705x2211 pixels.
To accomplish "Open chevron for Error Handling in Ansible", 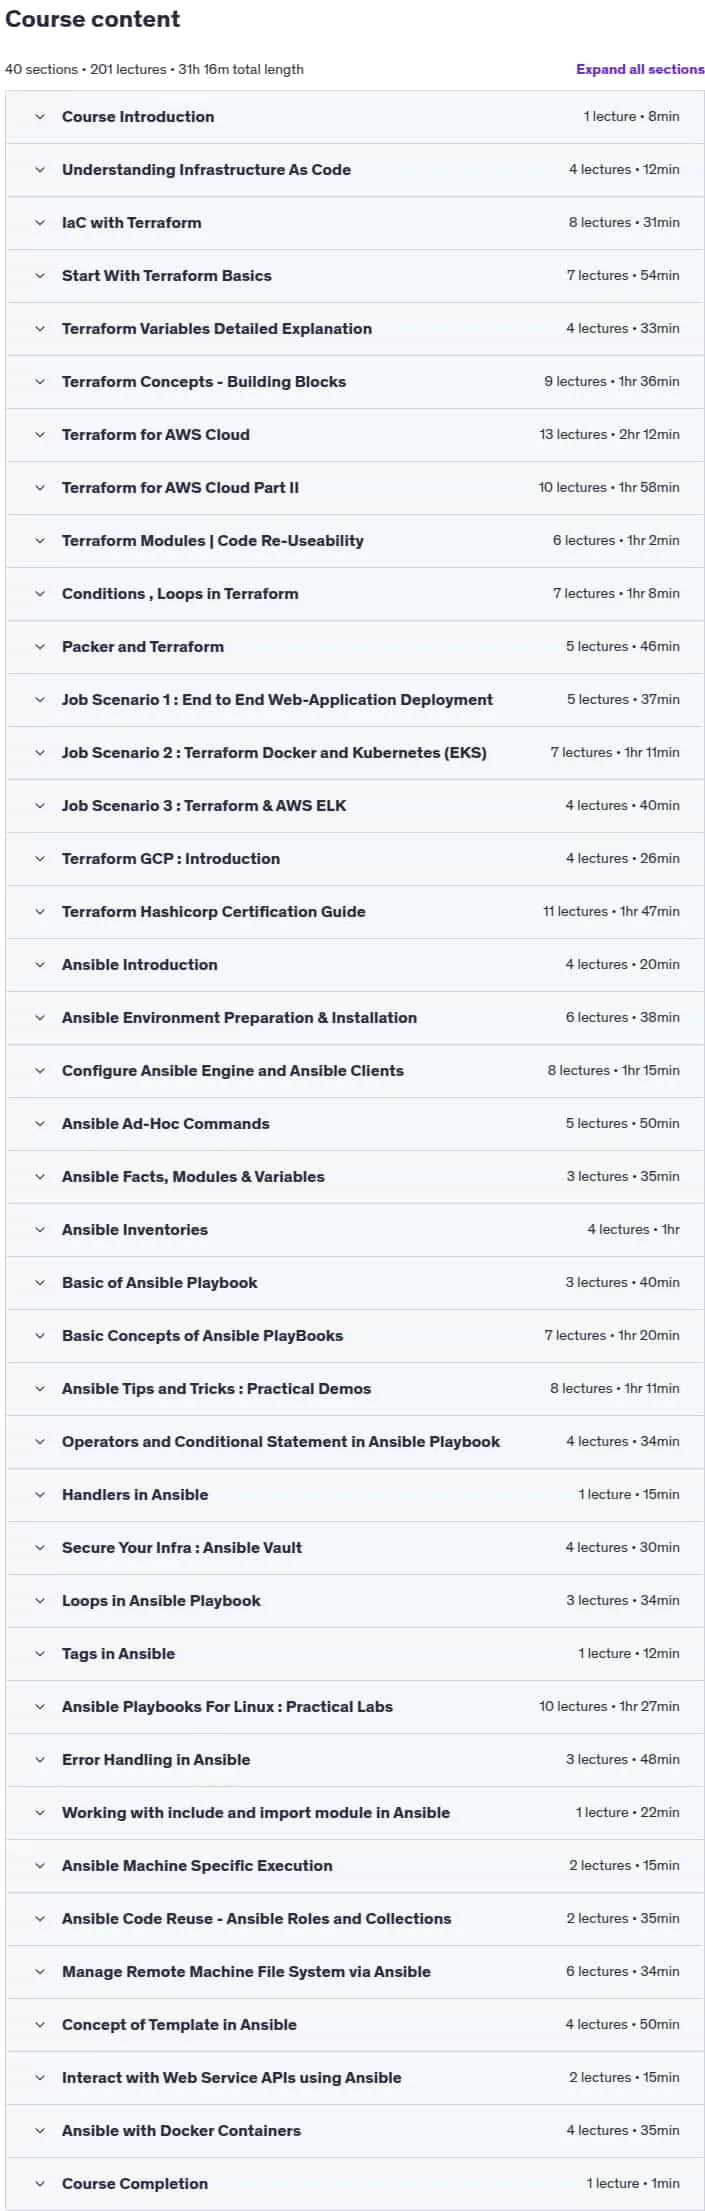I will pos(40,1760).
